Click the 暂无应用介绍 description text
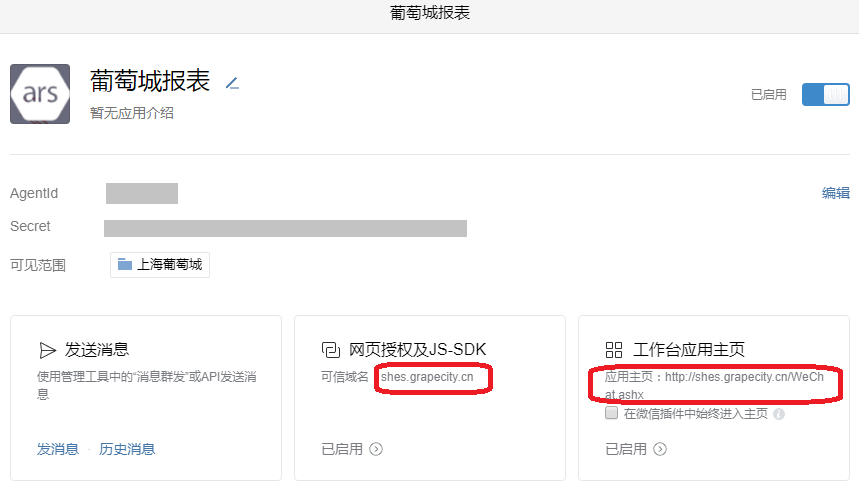 click(132, 113)
